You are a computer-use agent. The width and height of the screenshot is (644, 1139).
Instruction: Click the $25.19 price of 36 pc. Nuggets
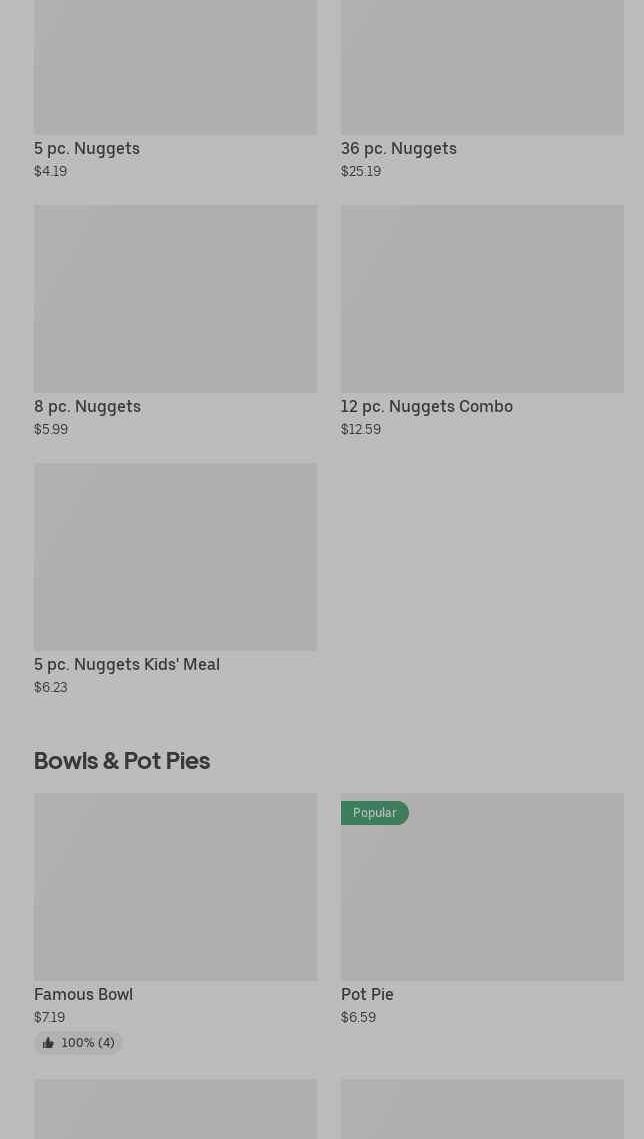(360, 171)
